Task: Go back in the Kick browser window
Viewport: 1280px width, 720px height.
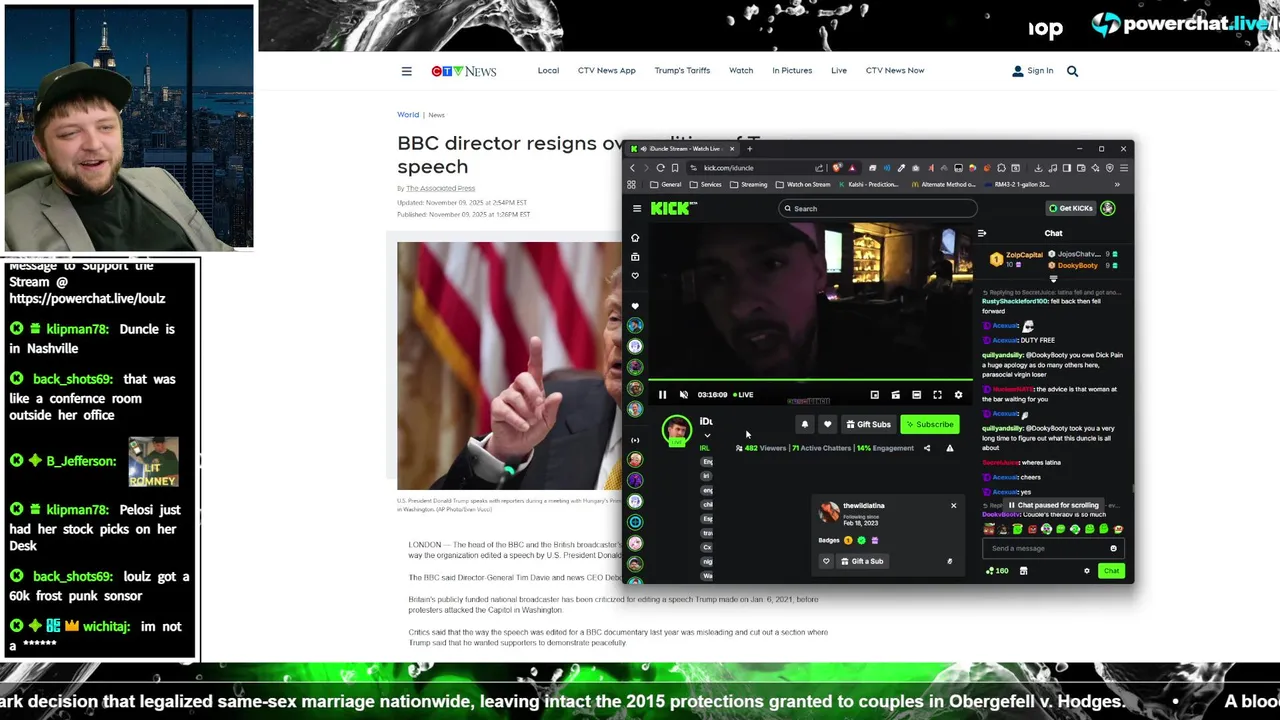Action: (632, 168)
